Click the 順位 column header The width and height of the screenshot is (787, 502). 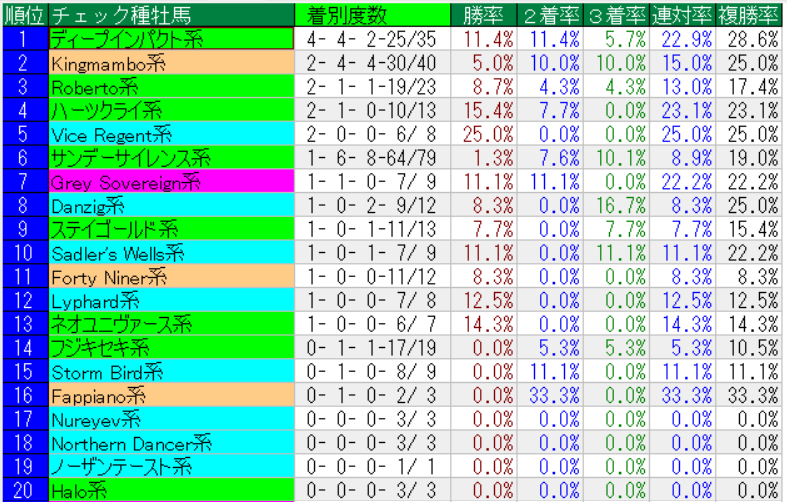(x=24, y=15)
